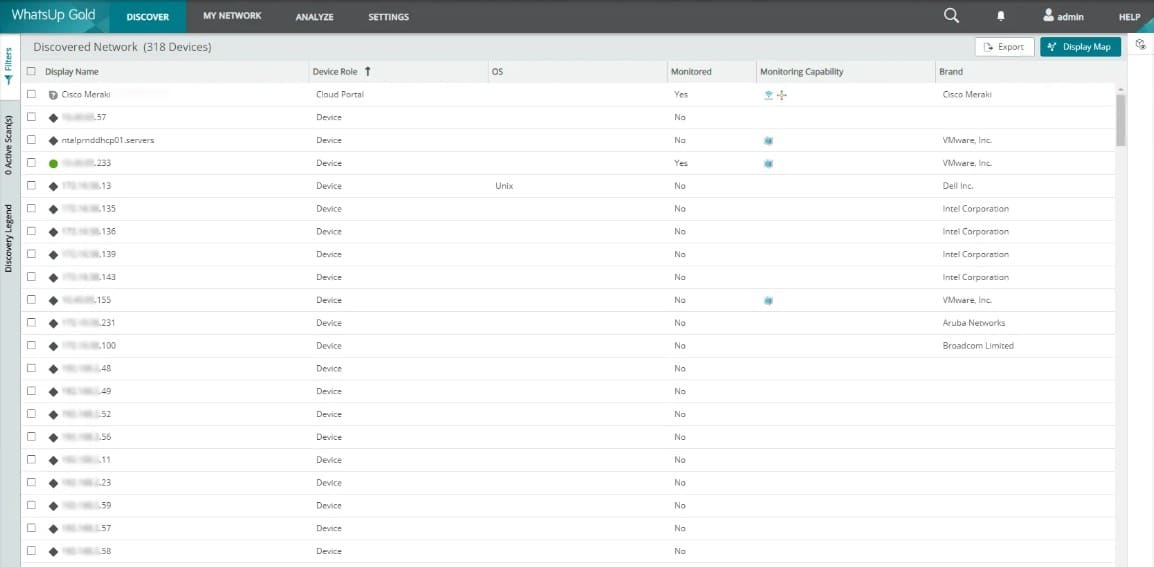Click the Discovered Network (318 Devices) title
The height and width of the screenshot is (567, 1154).
coord(122,47)
